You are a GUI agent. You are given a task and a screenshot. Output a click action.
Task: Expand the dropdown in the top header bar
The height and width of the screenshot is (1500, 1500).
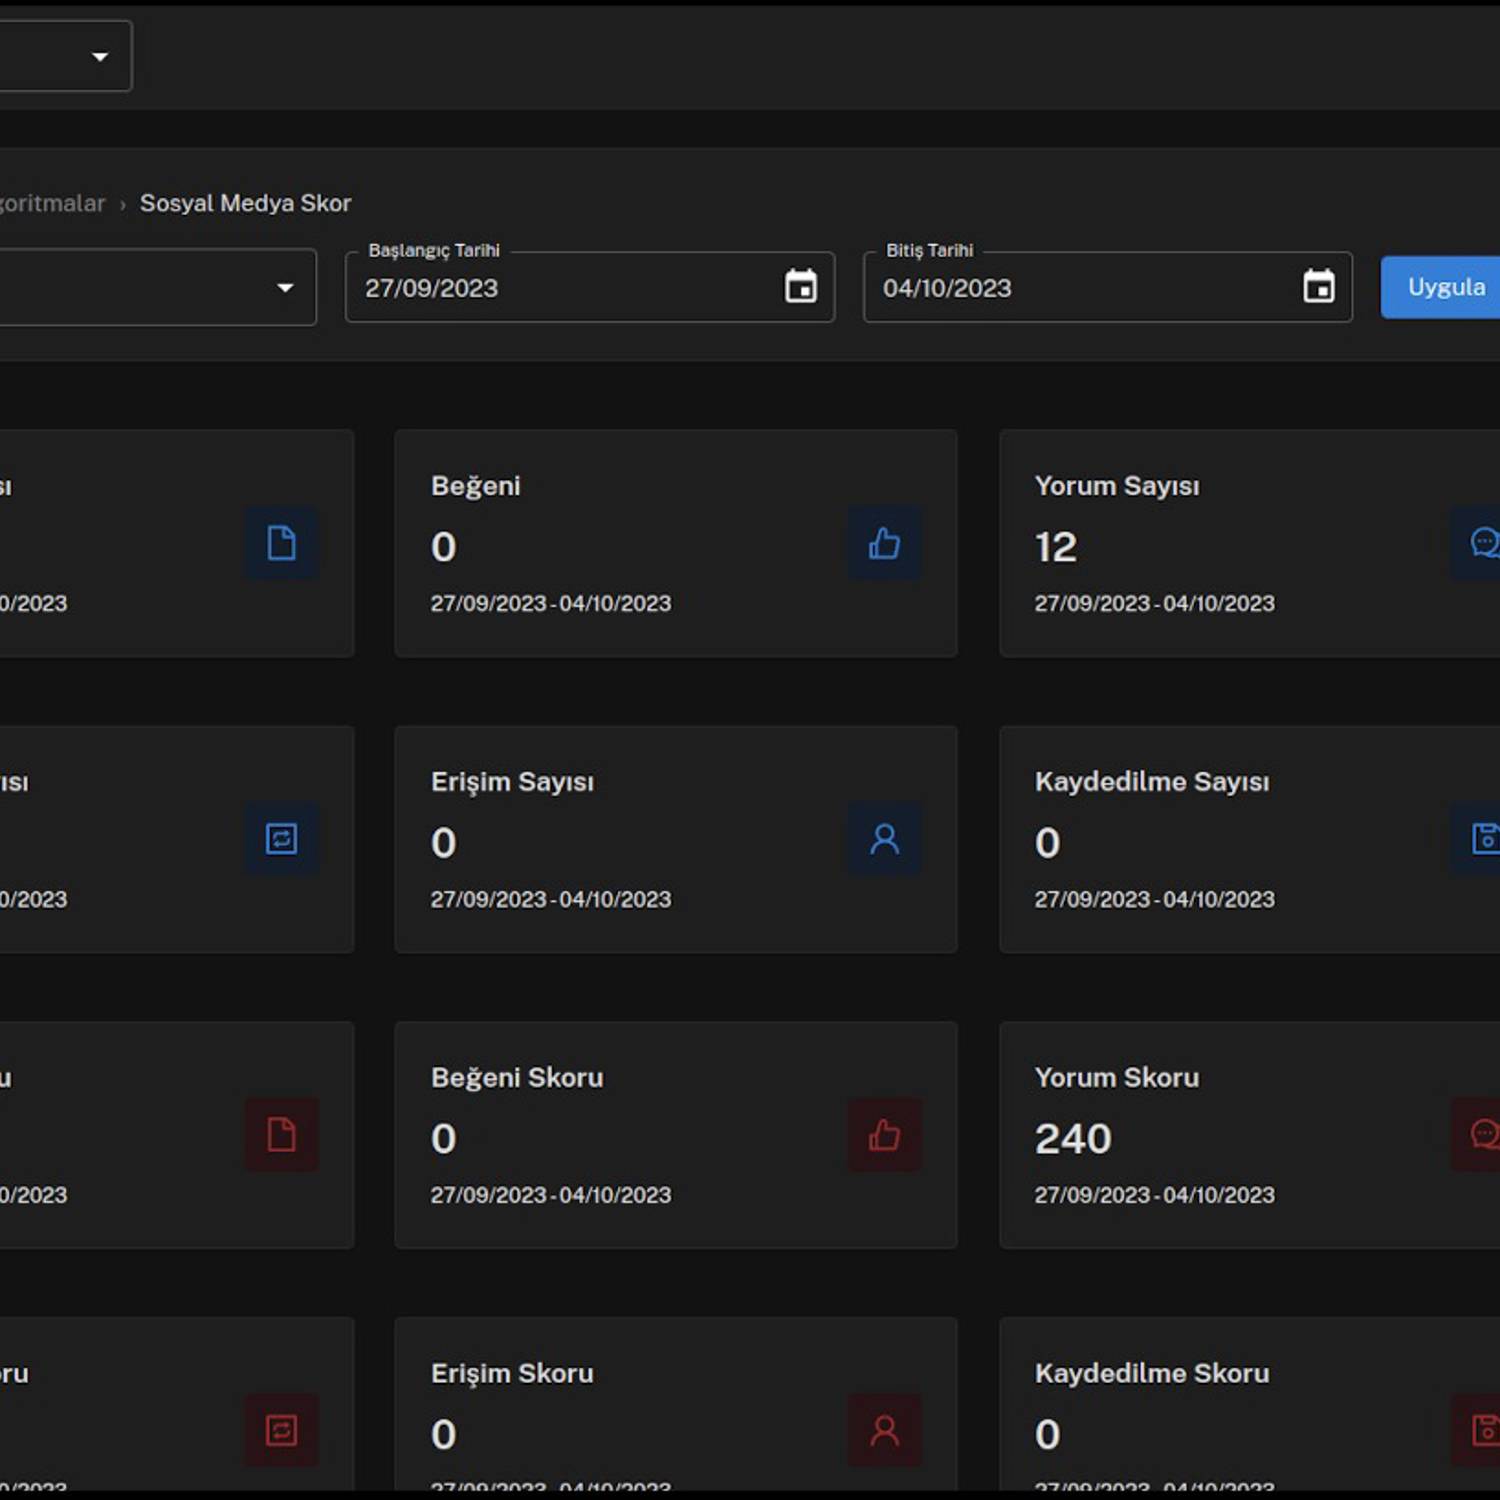coord(99,57)
